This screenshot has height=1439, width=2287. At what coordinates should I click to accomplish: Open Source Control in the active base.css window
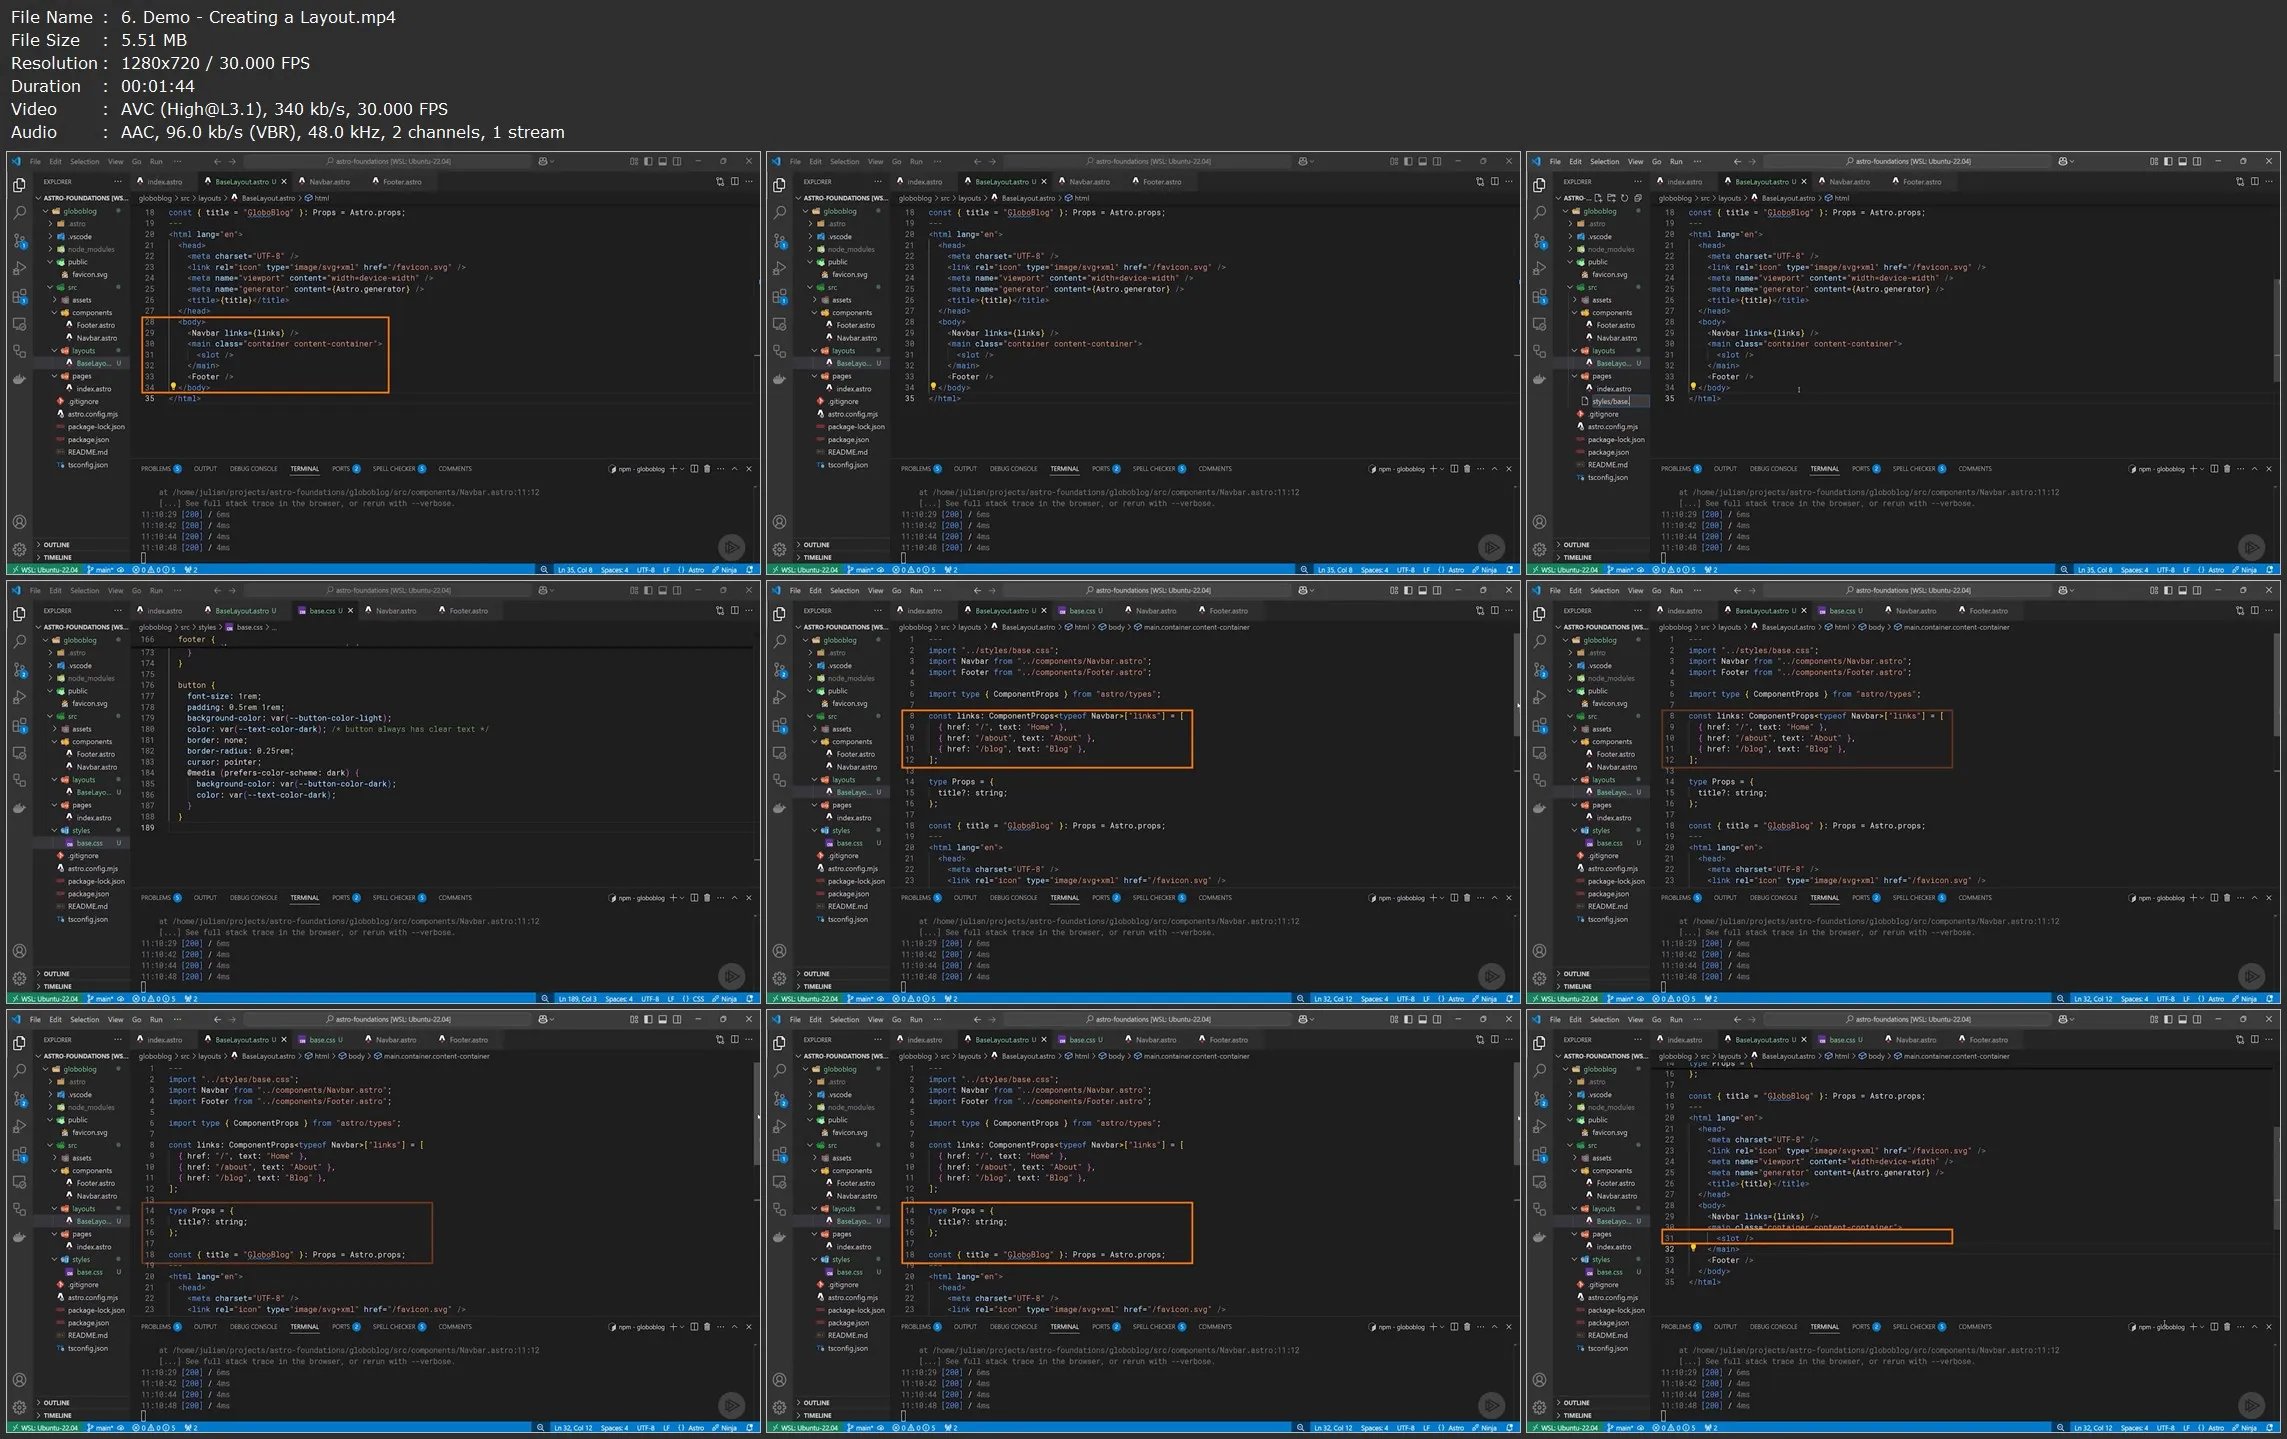(x=19, y=670)
